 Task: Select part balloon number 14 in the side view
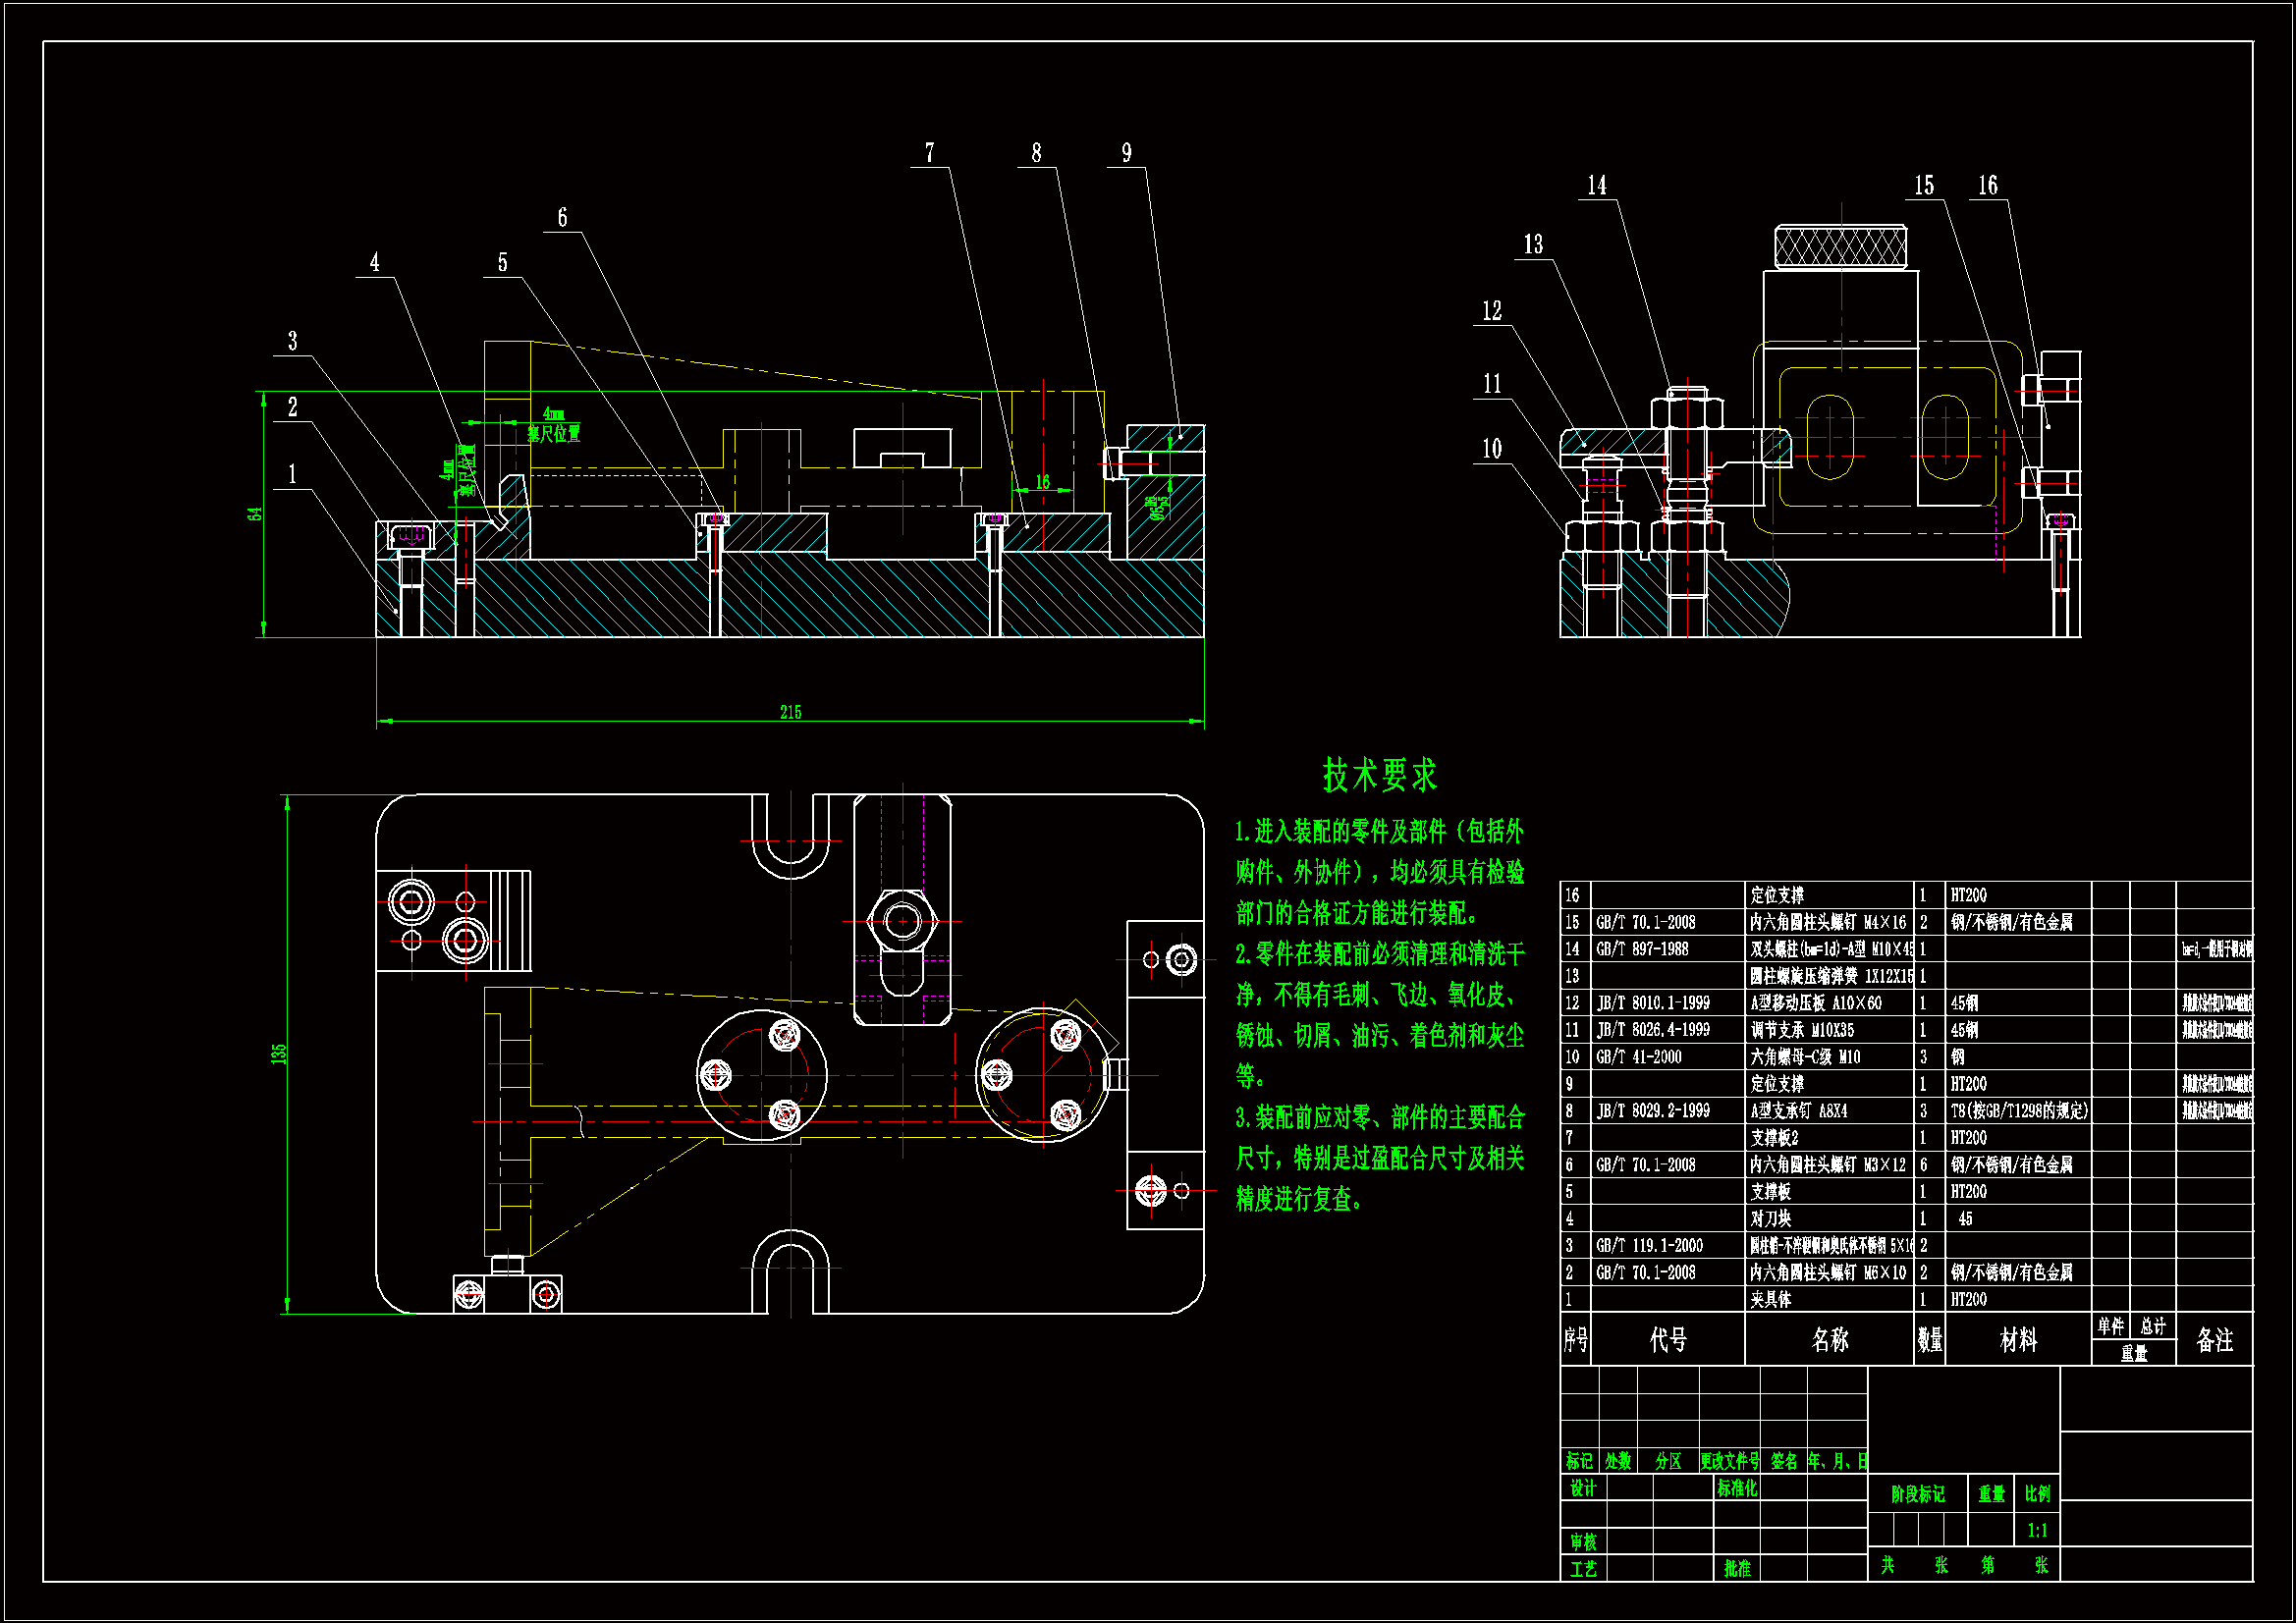1596,186
